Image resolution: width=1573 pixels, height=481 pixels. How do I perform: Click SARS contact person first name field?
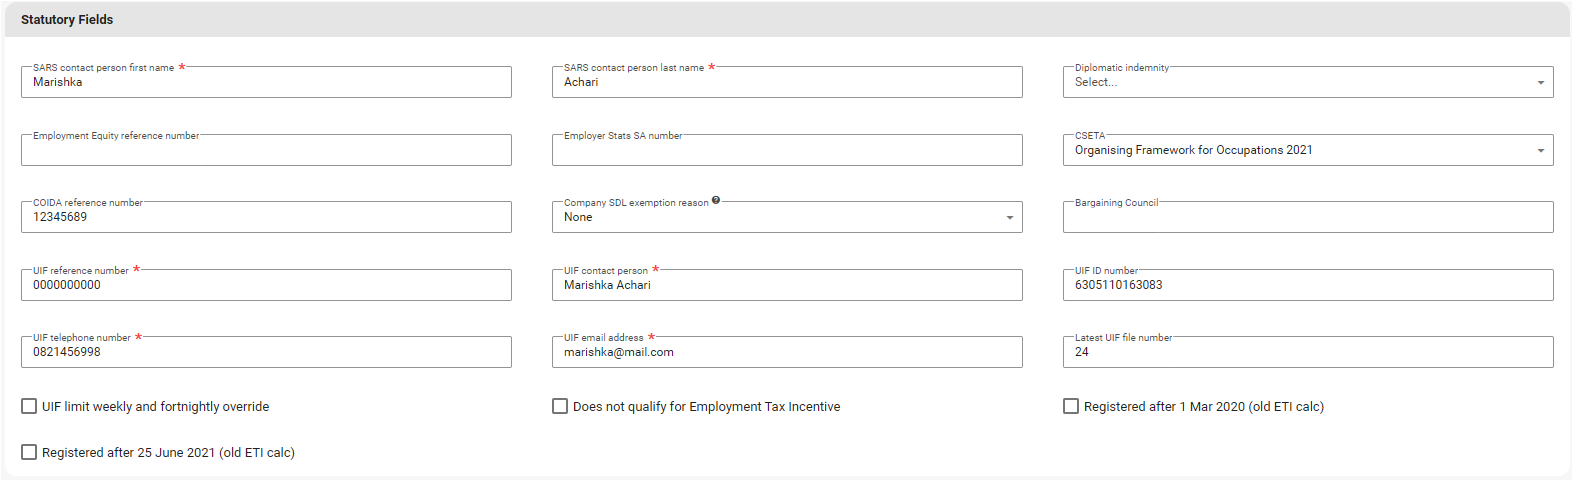pyautogui.click(x=266, y=83)
